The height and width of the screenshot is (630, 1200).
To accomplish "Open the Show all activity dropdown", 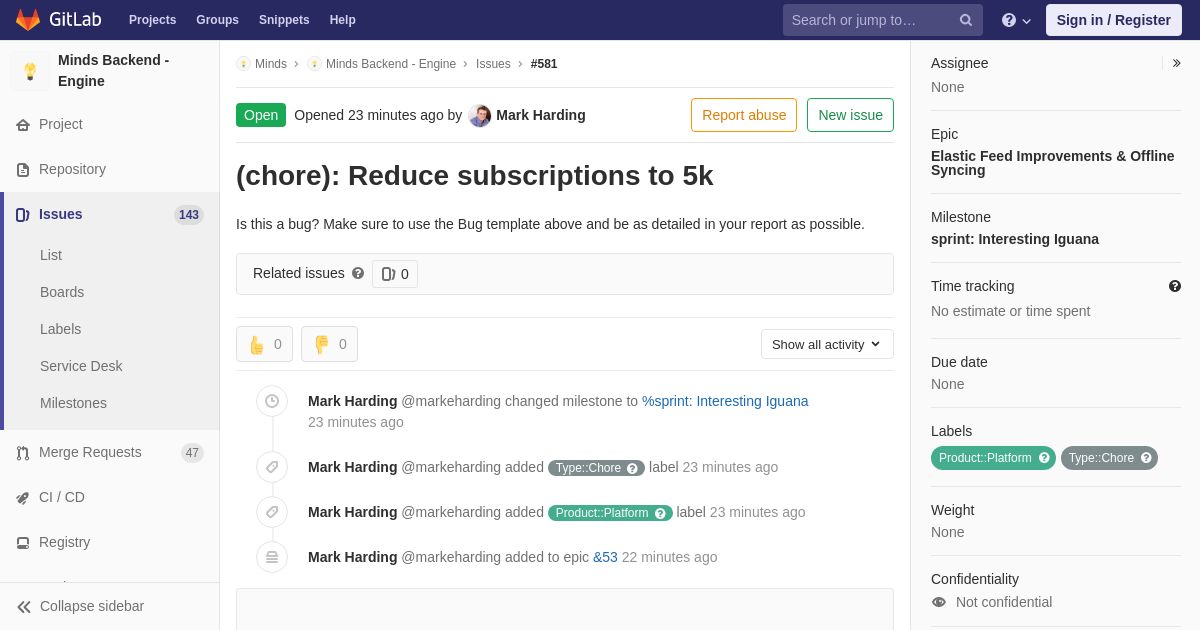I will (x=827, y=344).
